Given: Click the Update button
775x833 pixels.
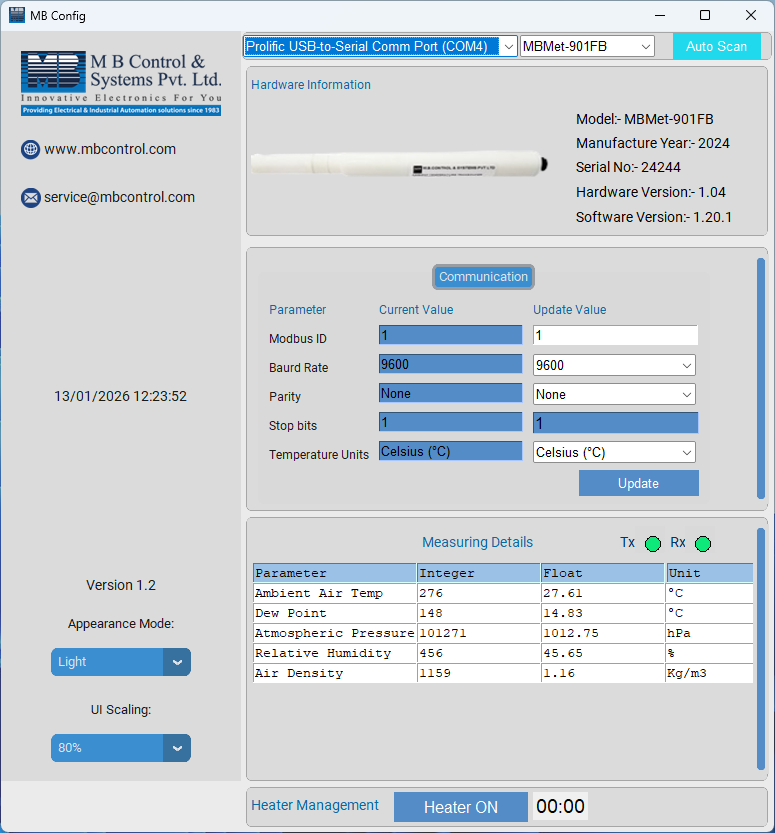Looking at the screenshot, I should pos(638,483).
